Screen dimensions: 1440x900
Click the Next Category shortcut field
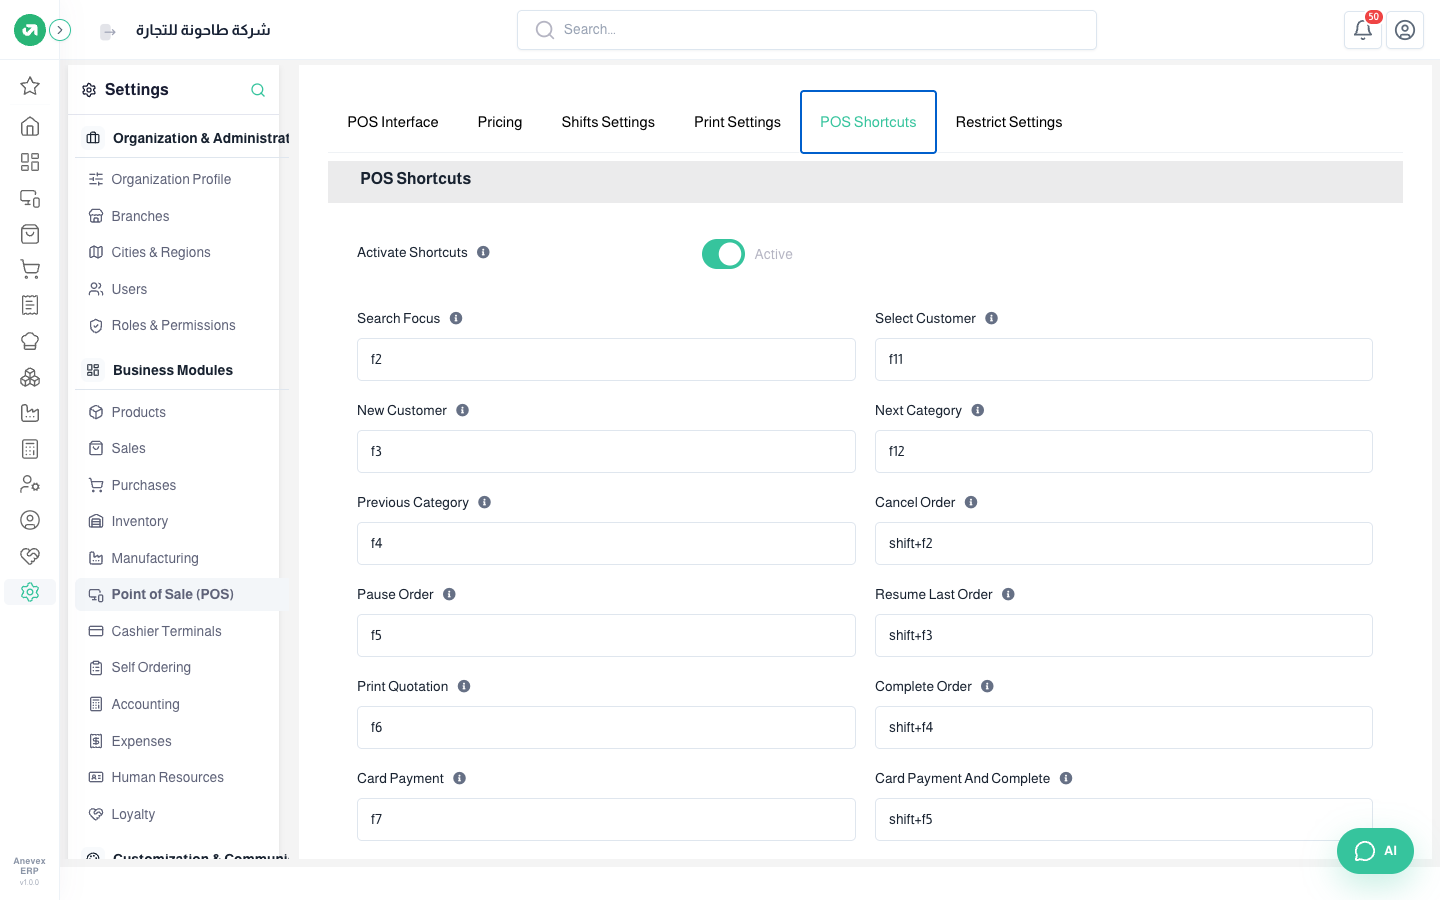[1124, 451]
